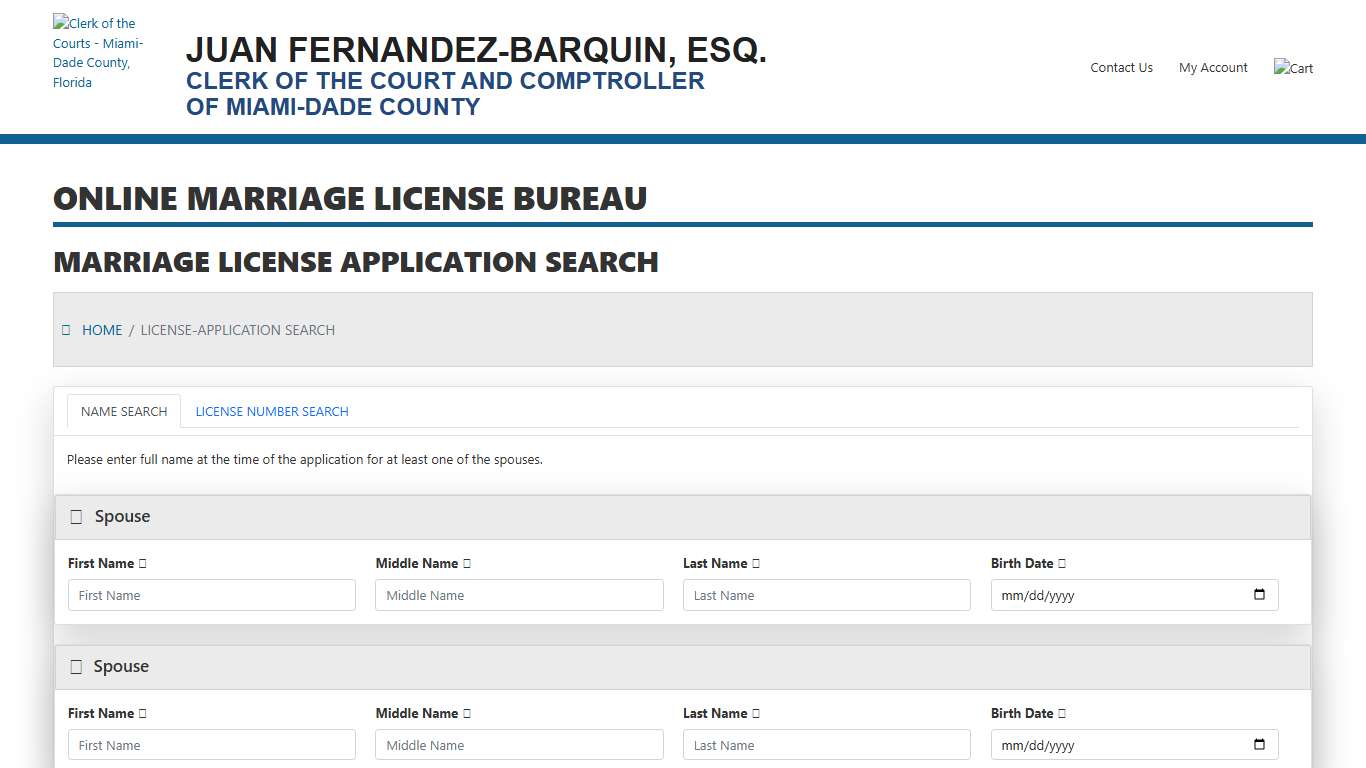Click first spouse First Name input field

point(211,594)
